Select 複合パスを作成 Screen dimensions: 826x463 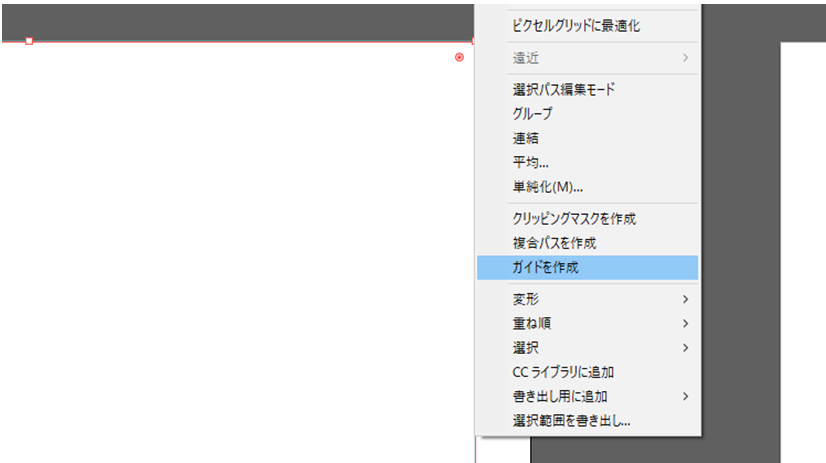point(587,243)
